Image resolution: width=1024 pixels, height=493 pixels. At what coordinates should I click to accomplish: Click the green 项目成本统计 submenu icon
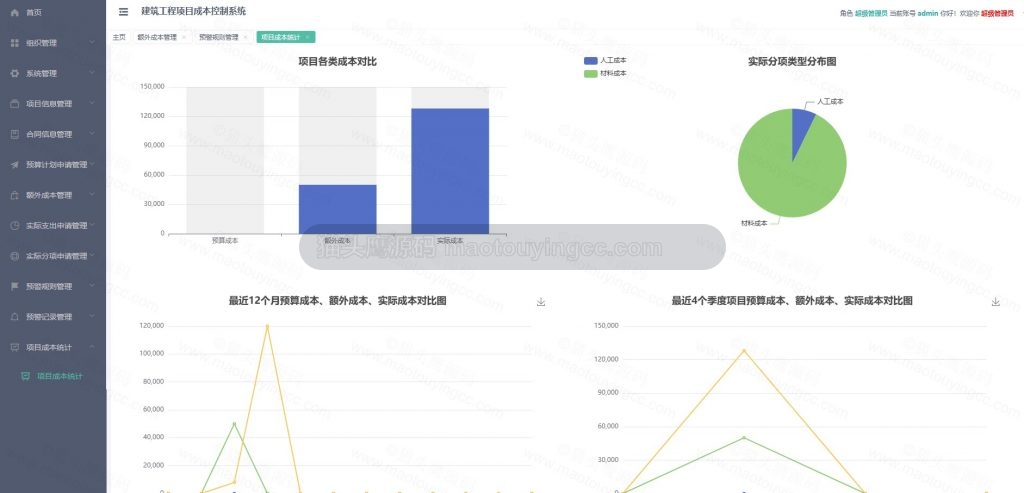[25, 377]
